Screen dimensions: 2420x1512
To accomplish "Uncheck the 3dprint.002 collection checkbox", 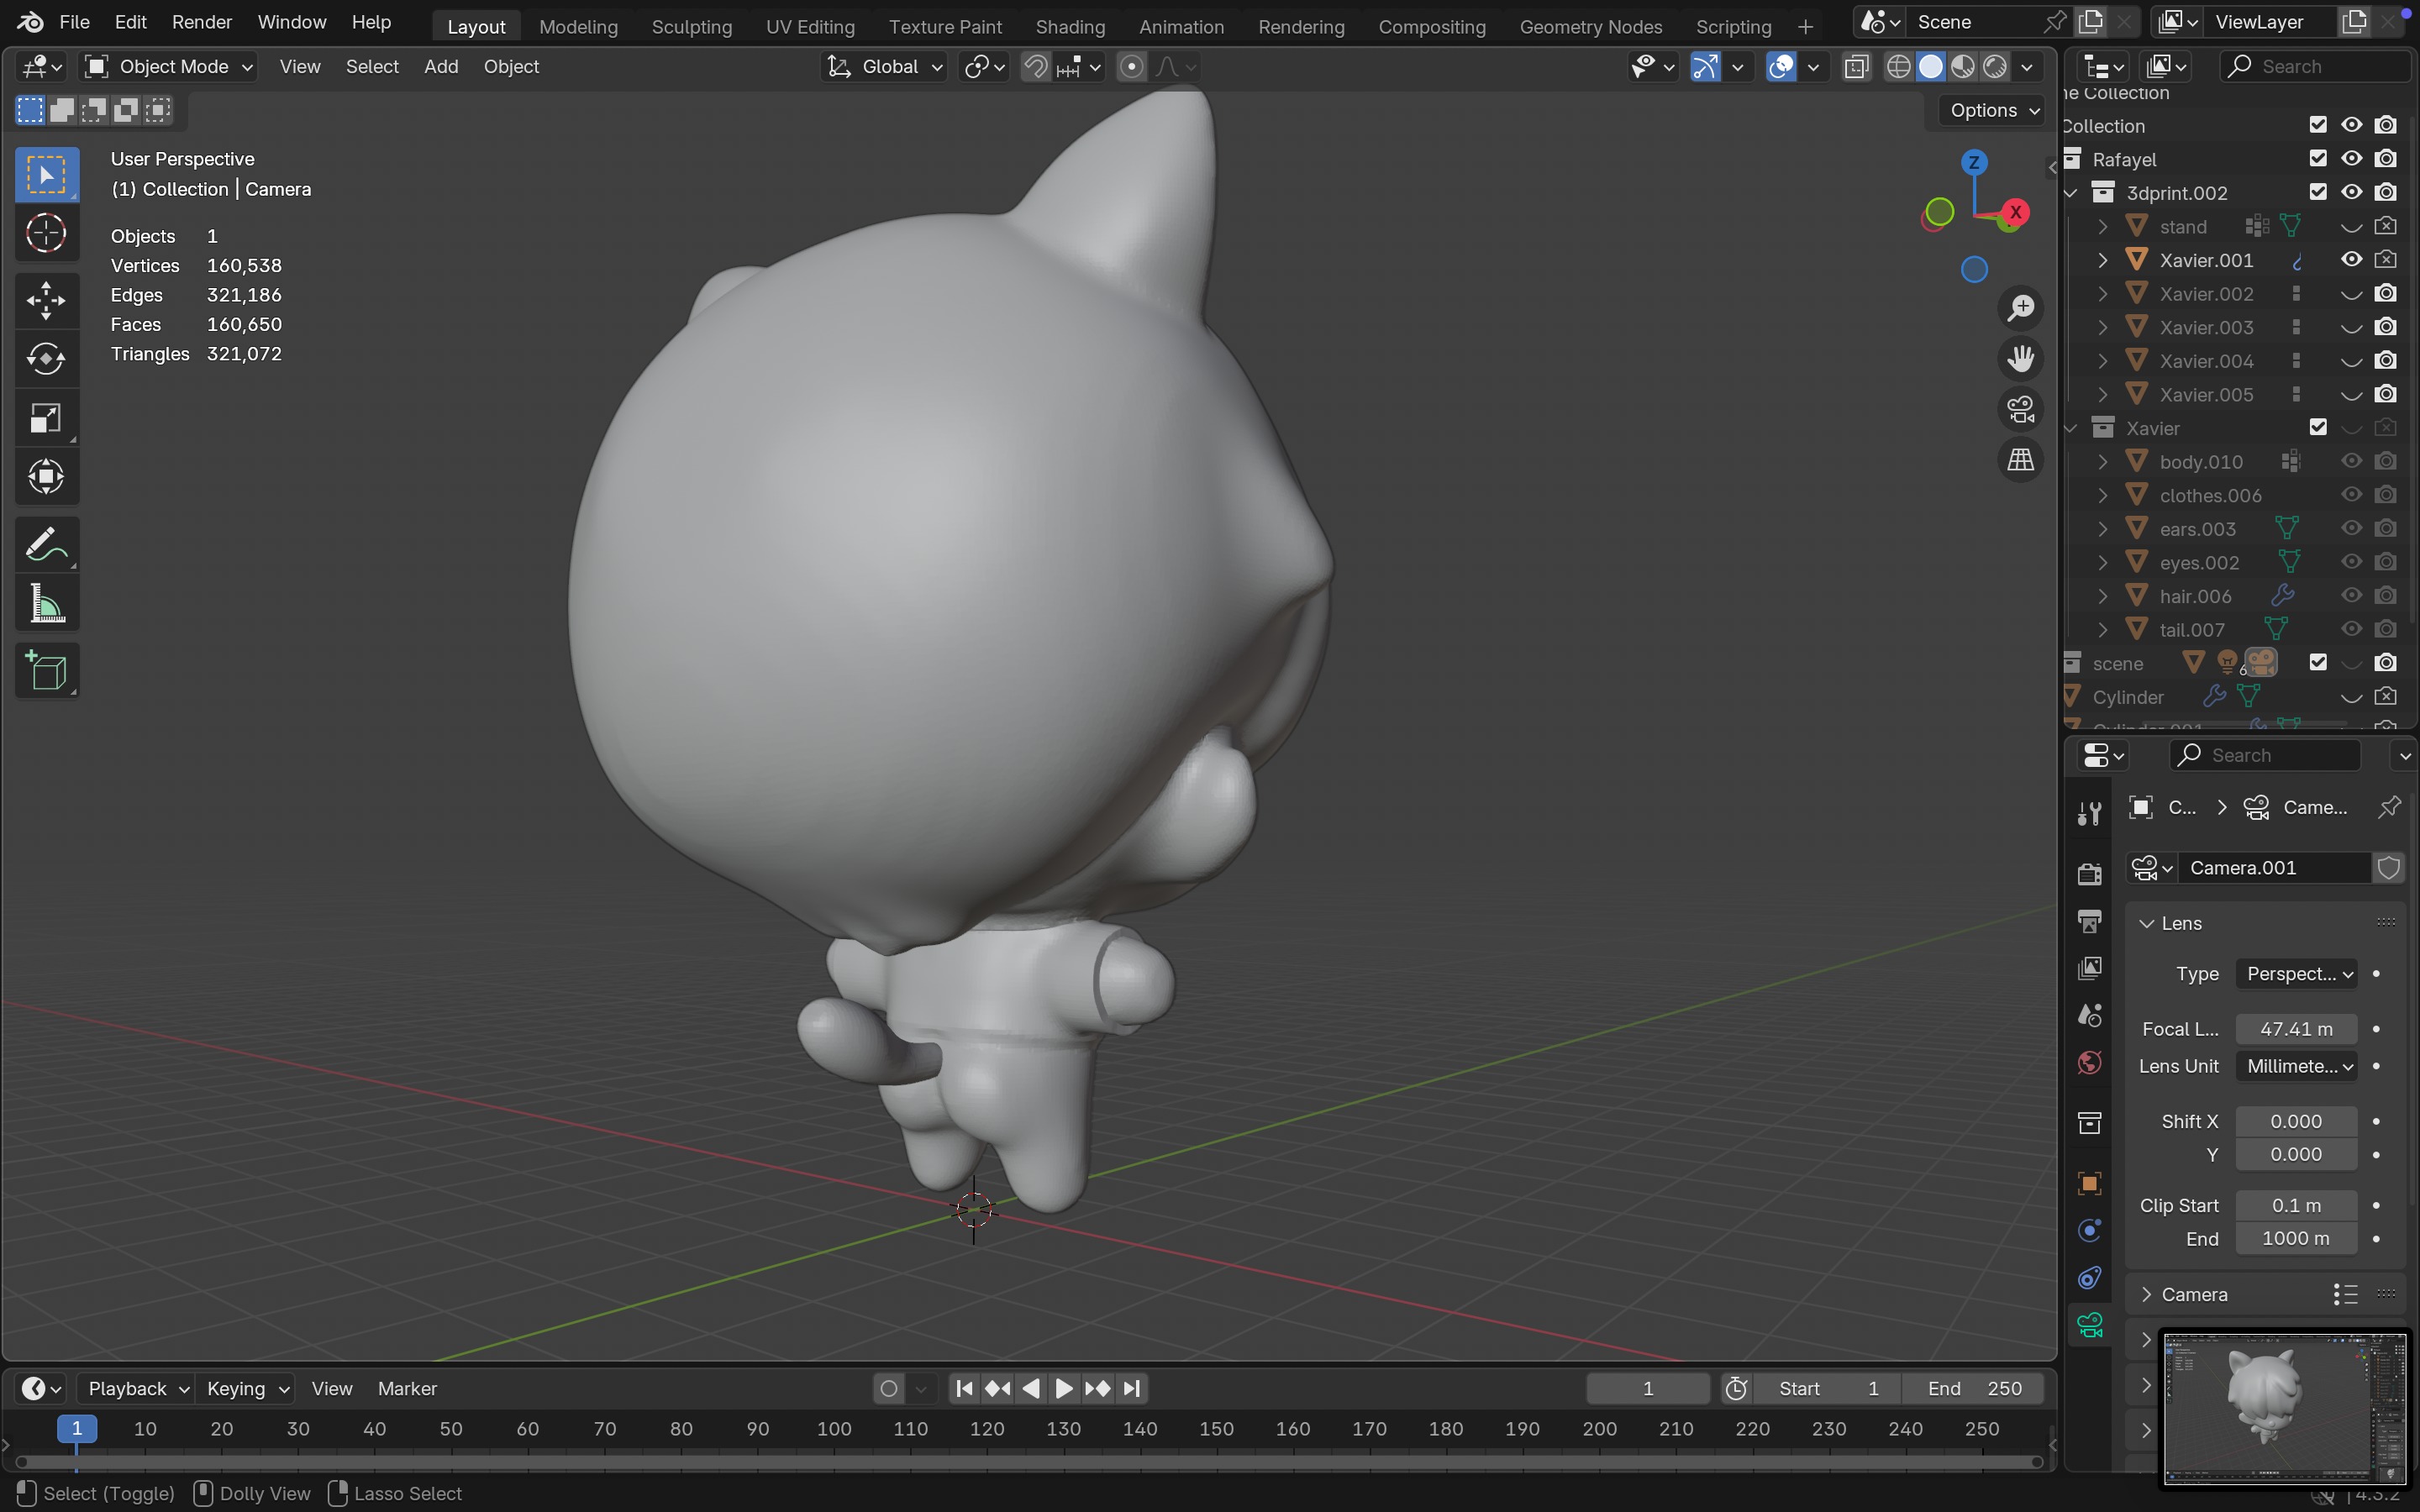I will tap(2318, 191).
